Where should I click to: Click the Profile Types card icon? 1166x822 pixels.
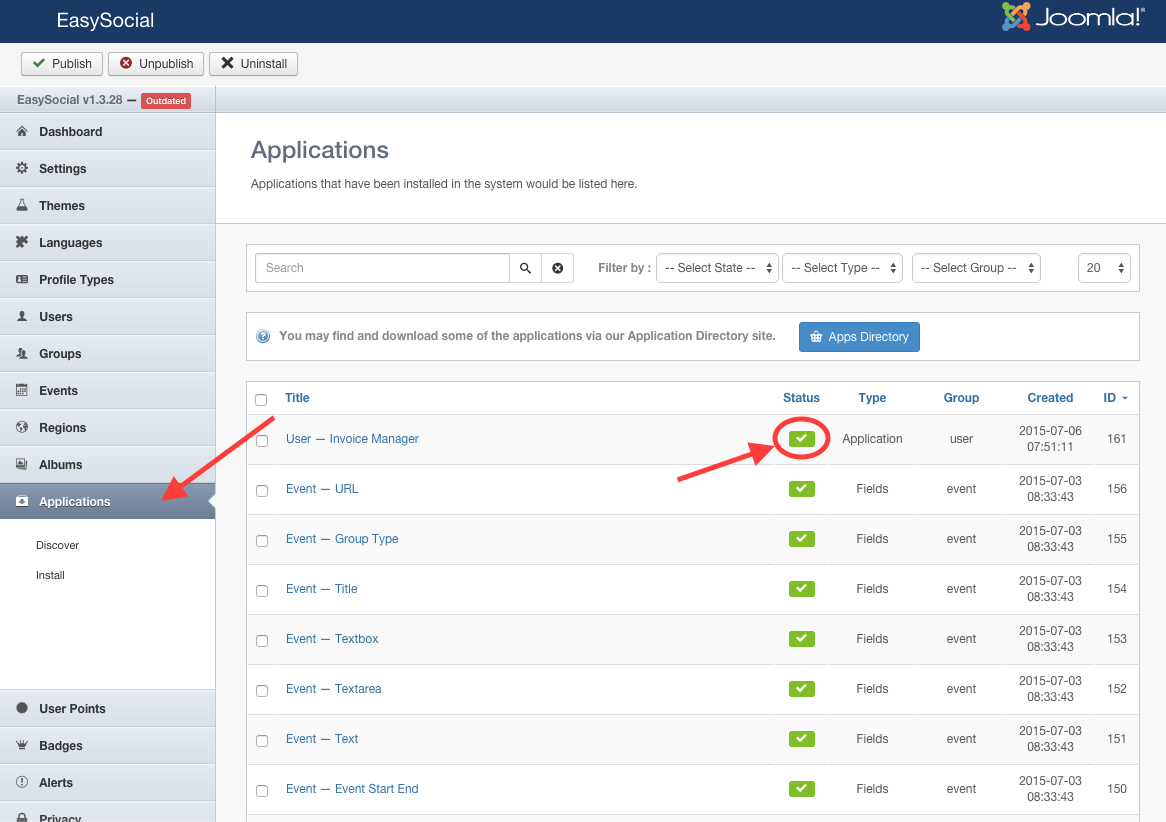pos(22,279)
